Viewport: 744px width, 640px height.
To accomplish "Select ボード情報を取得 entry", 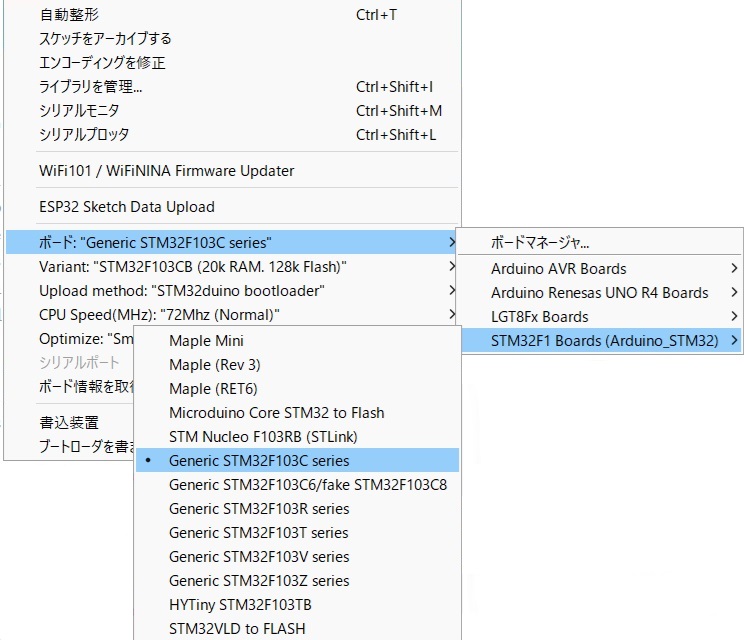I will point(70,387).
